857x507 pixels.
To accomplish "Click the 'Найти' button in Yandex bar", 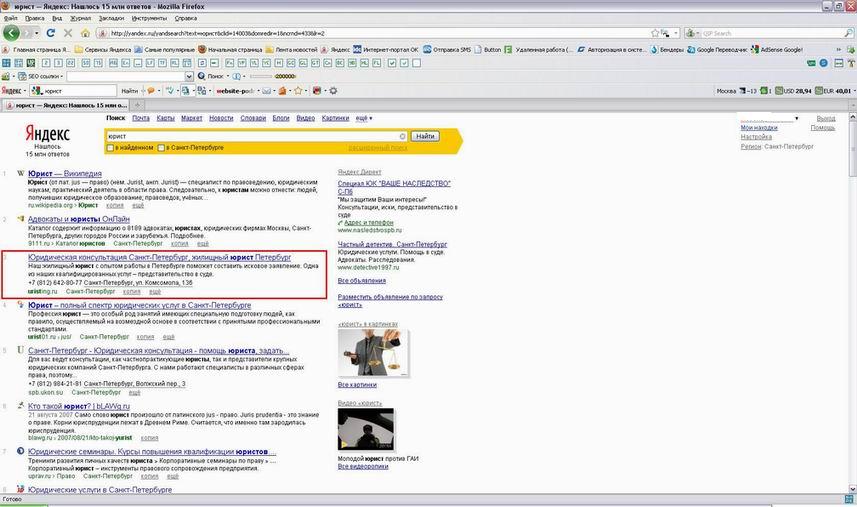I will tap(130, 91).
